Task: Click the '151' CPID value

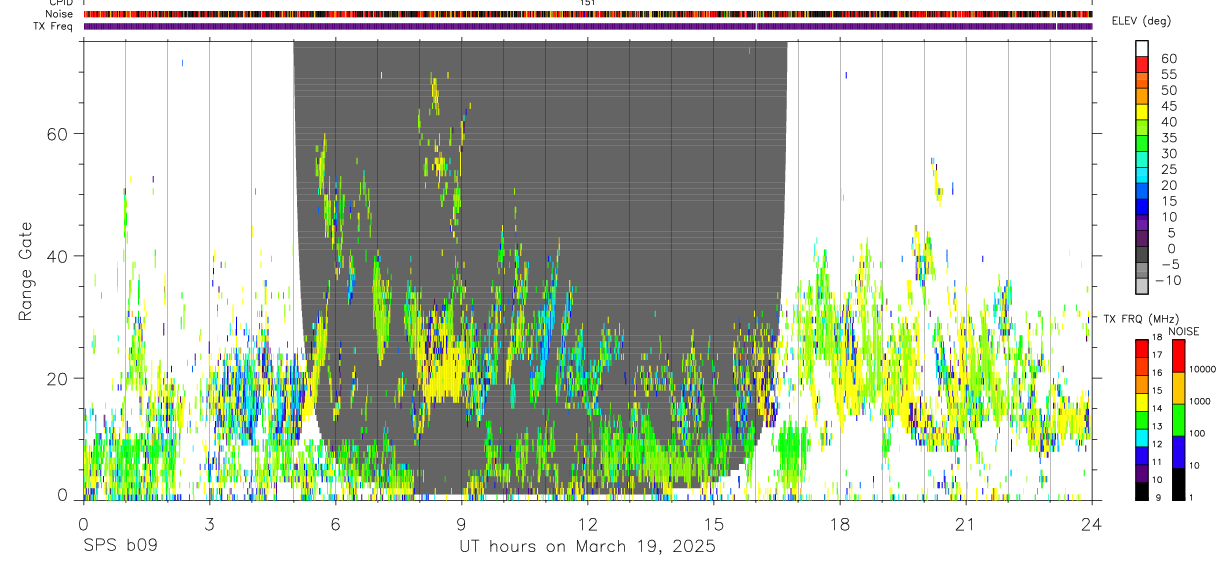Action: click(x=587, y=3)
